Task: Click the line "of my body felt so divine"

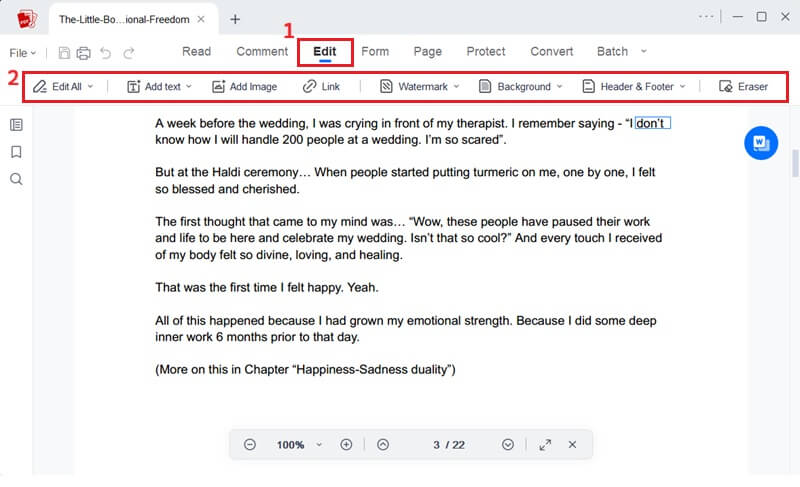Action: 279,255
